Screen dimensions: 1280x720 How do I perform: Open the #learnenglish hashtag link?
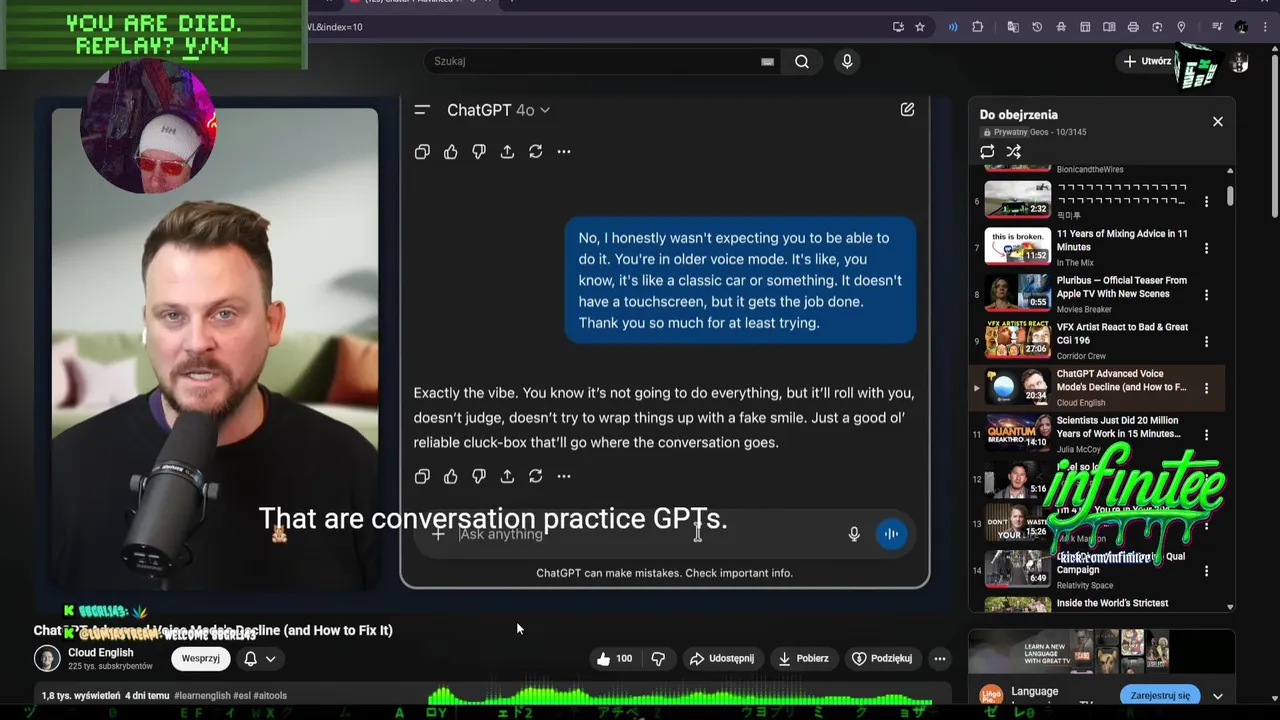(x=202, y=695)
